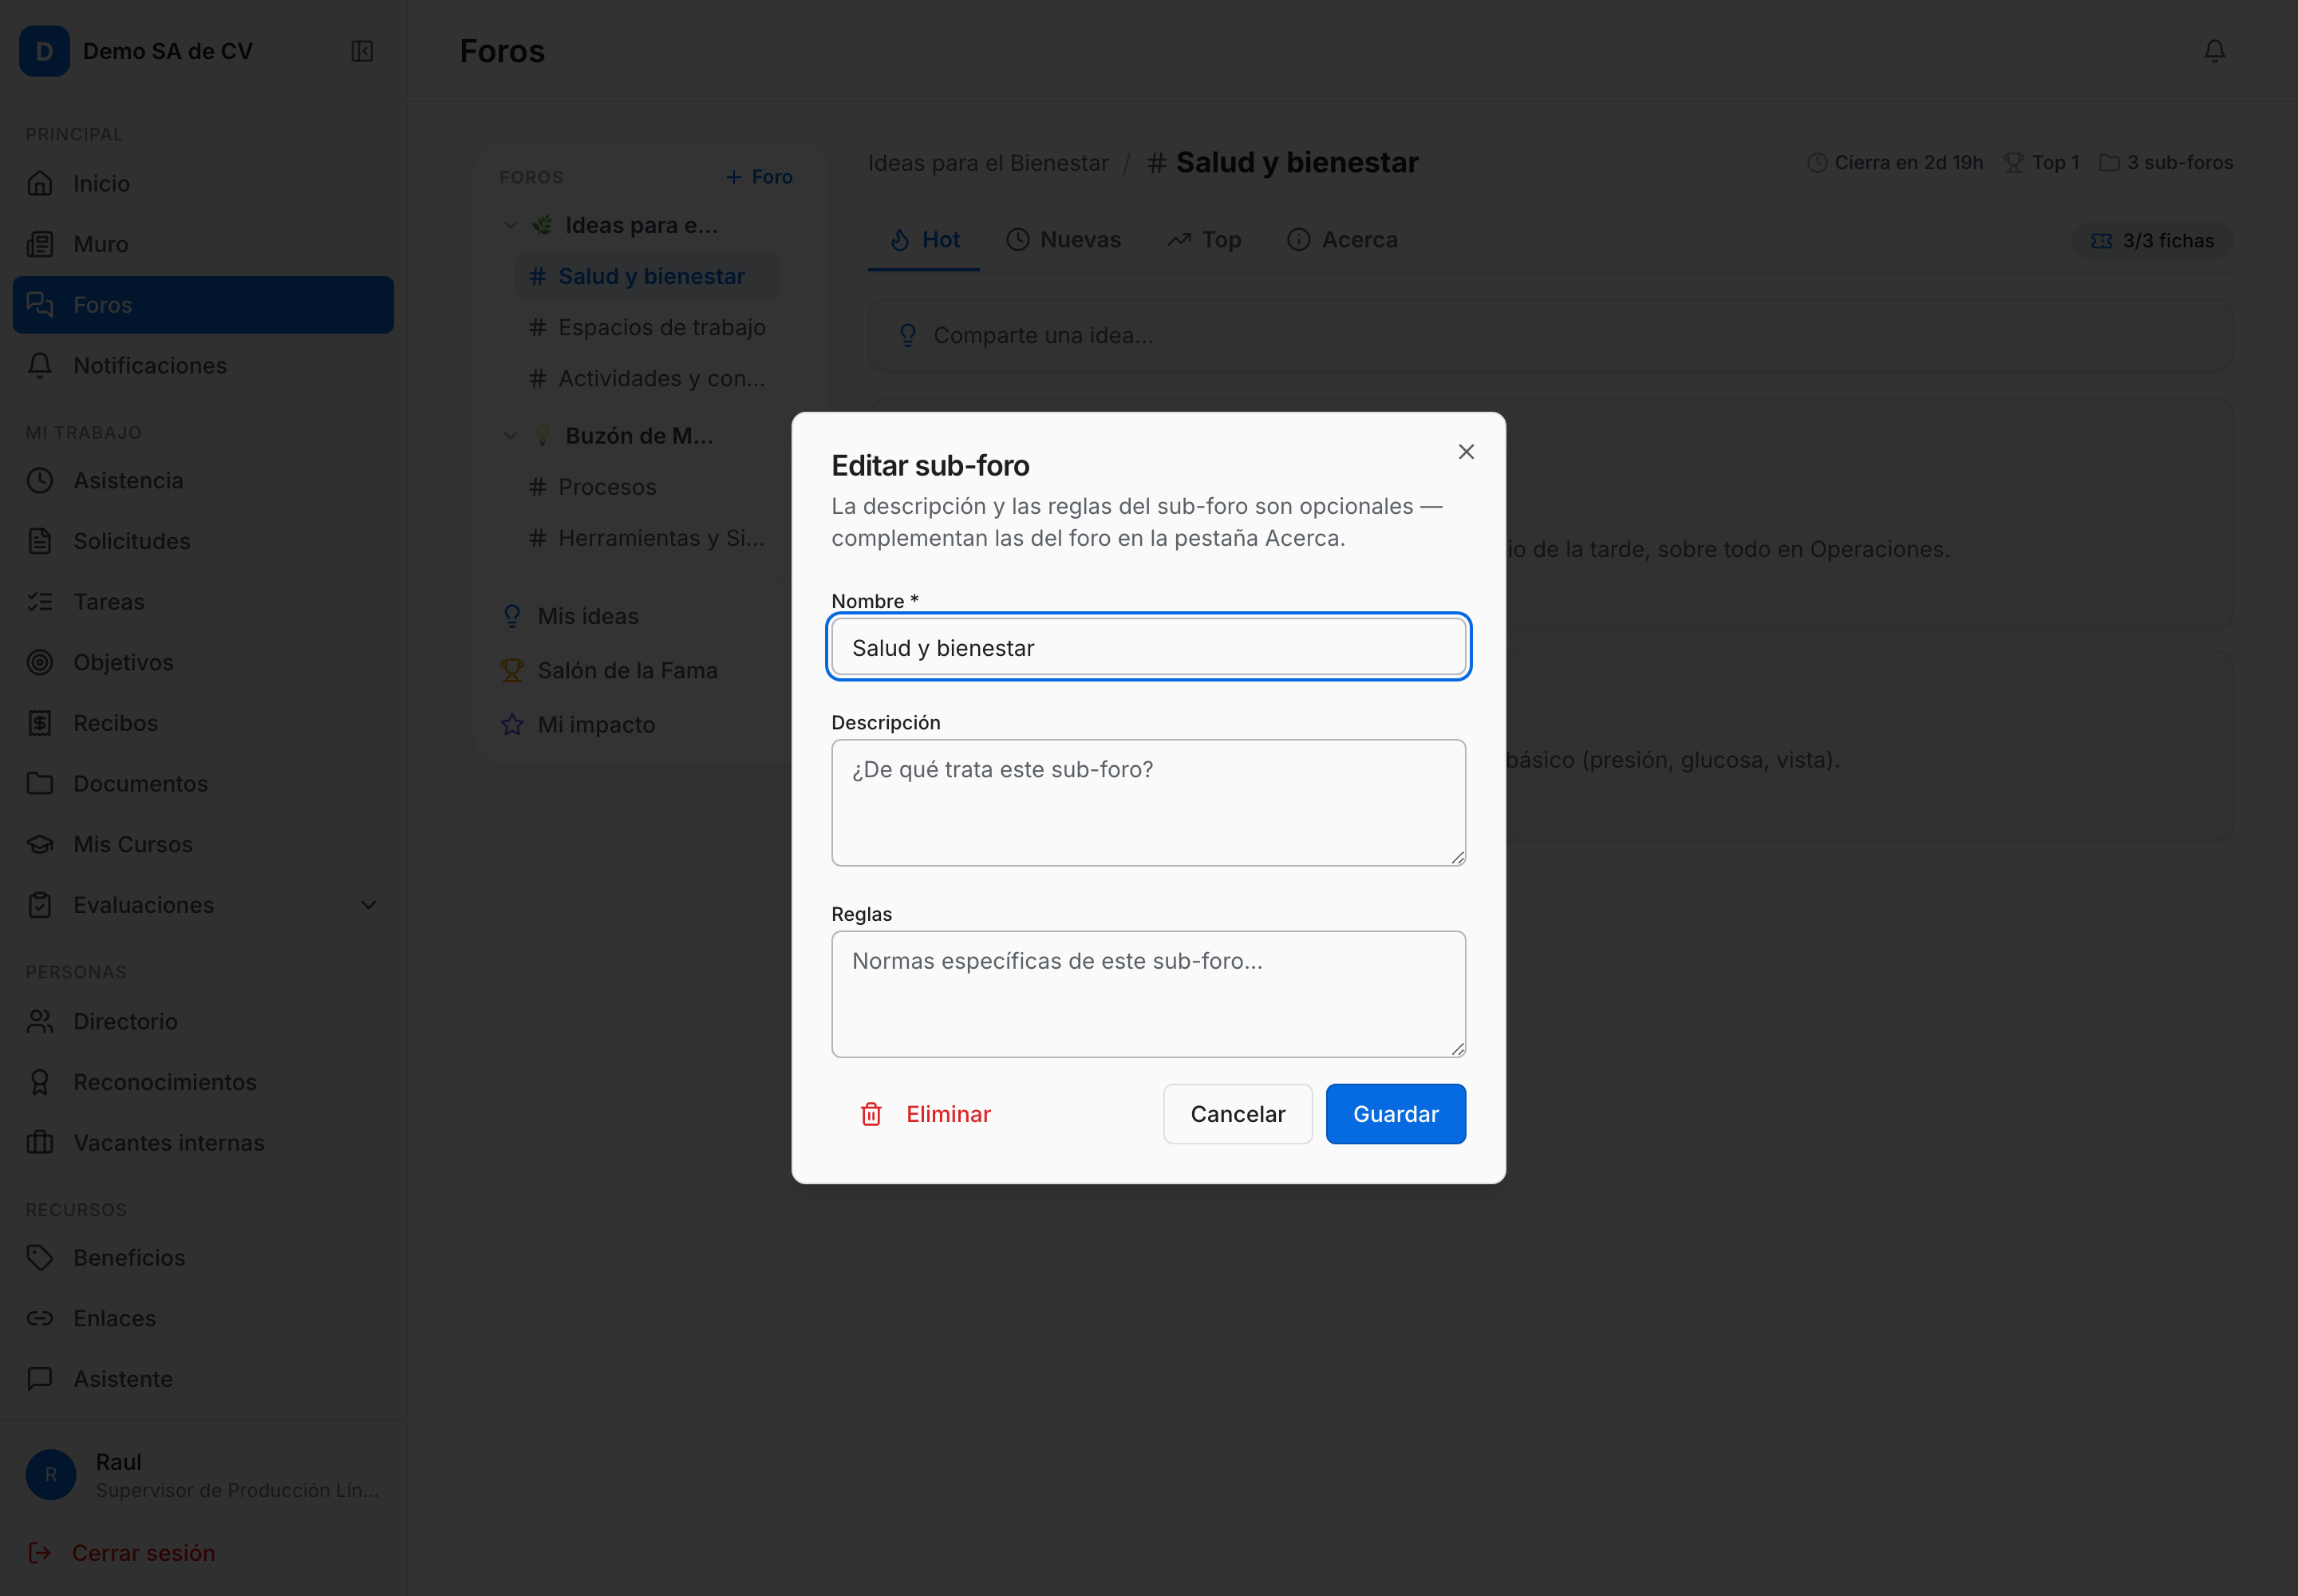
Task: Click into the Reglas text area
Action: [x=1149, y=994]
